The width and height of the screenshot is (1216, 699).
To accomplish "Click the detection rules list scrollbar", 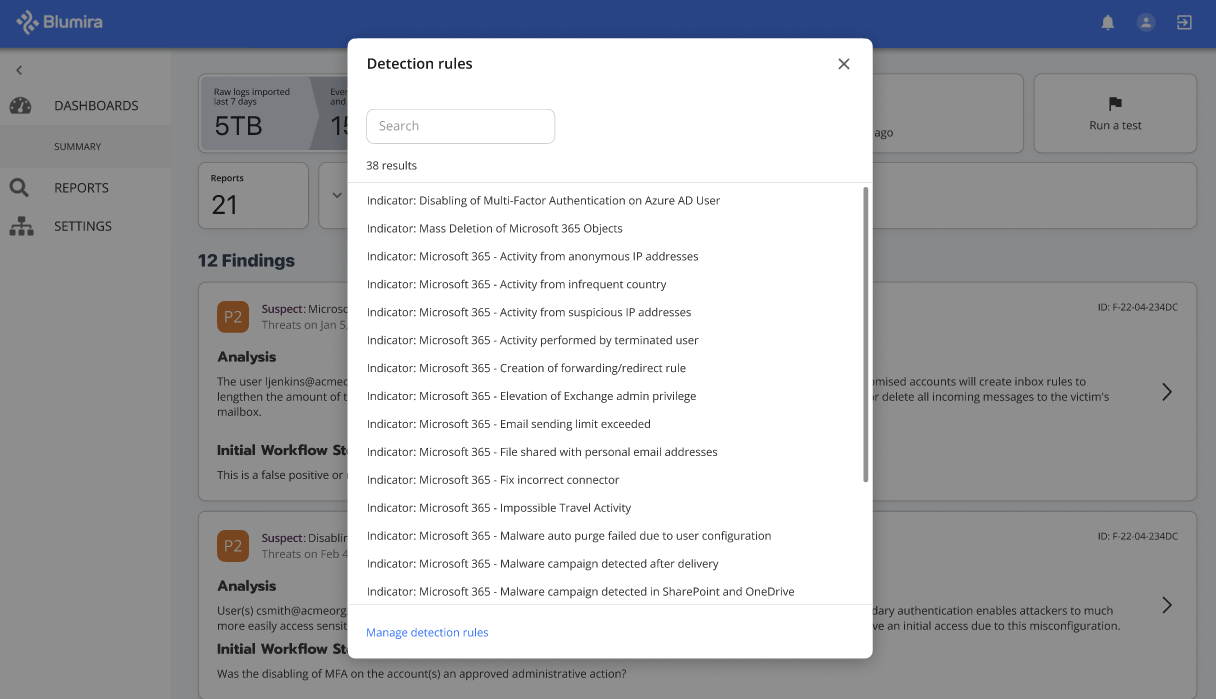I will tap(865, 335).
